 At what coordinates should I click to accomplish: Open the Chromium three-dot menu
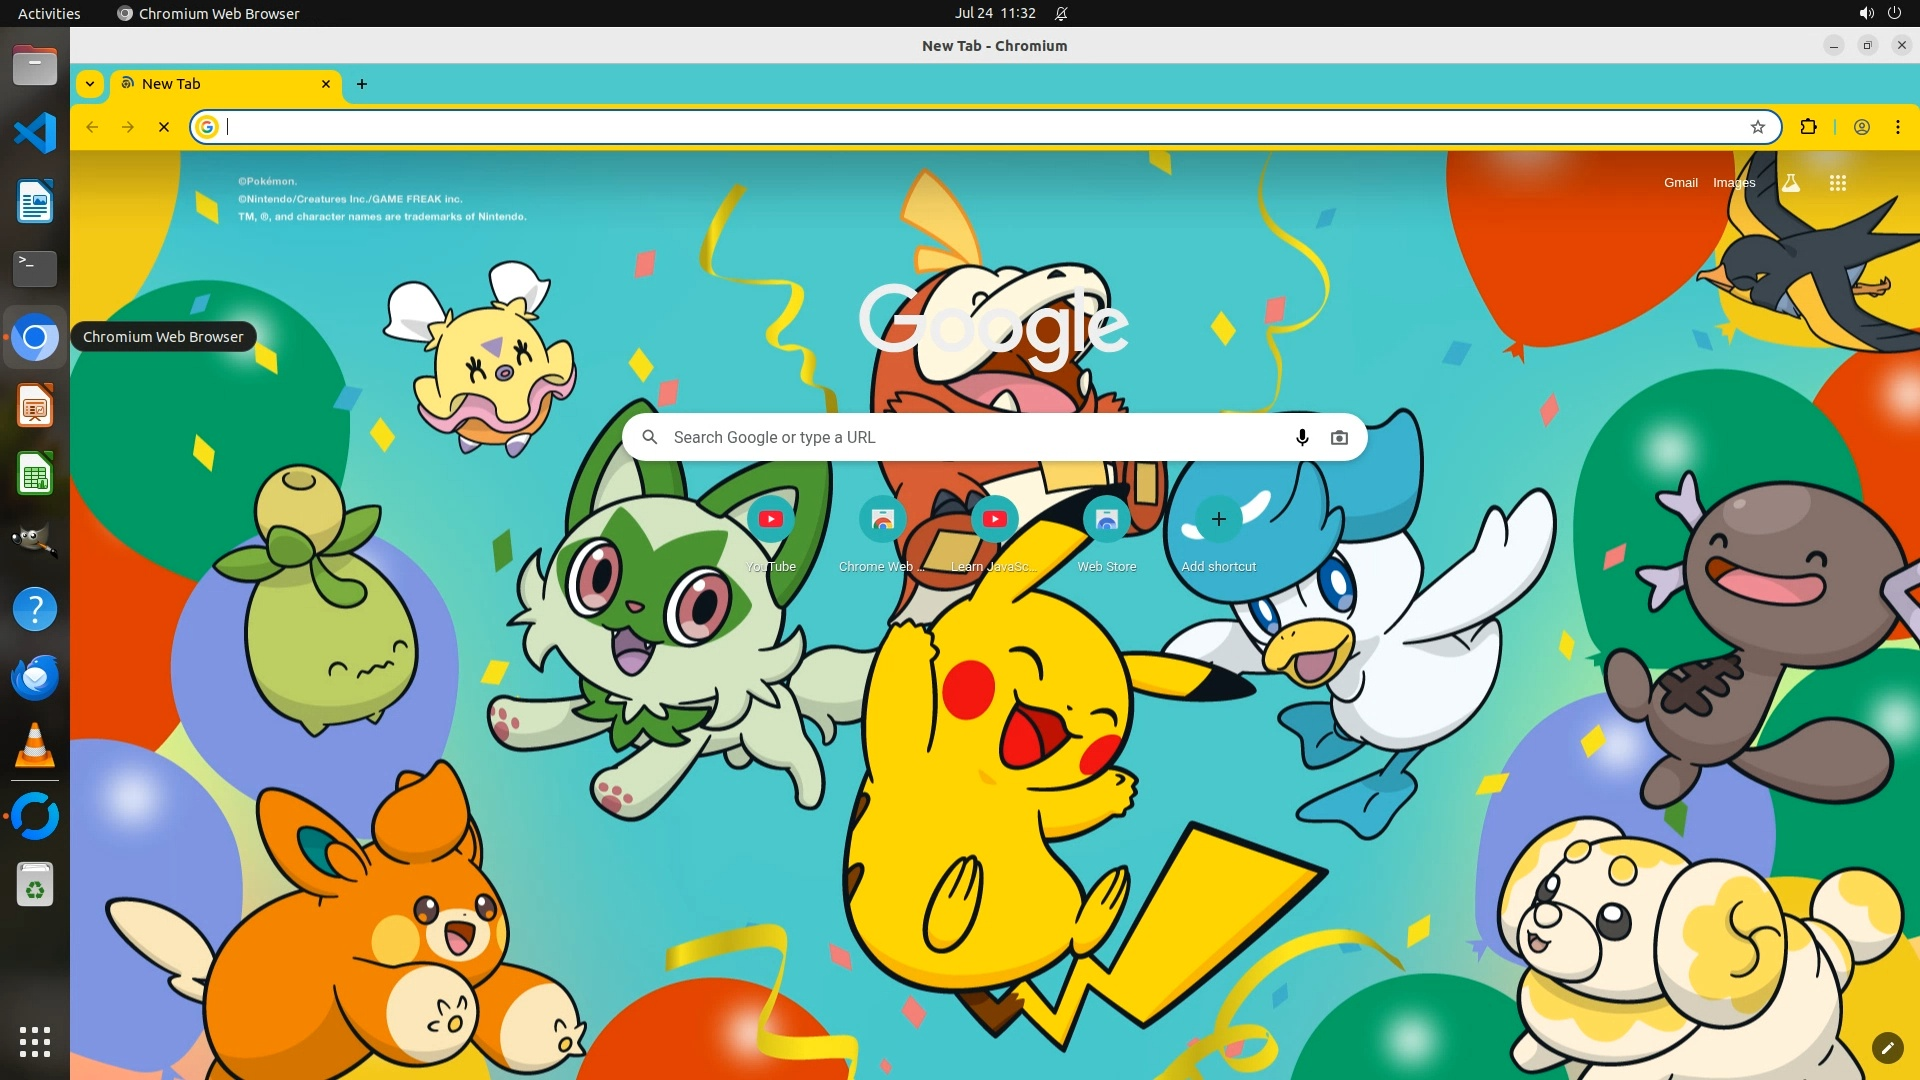click(1897, 127)
